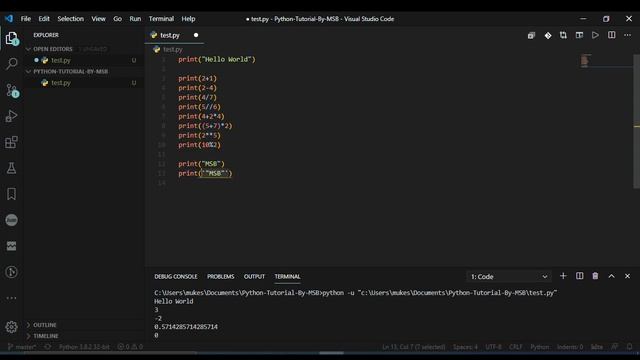640x360 pixels.
Task: Click the sync changes icon in status bar
Action: pos(48,347)
